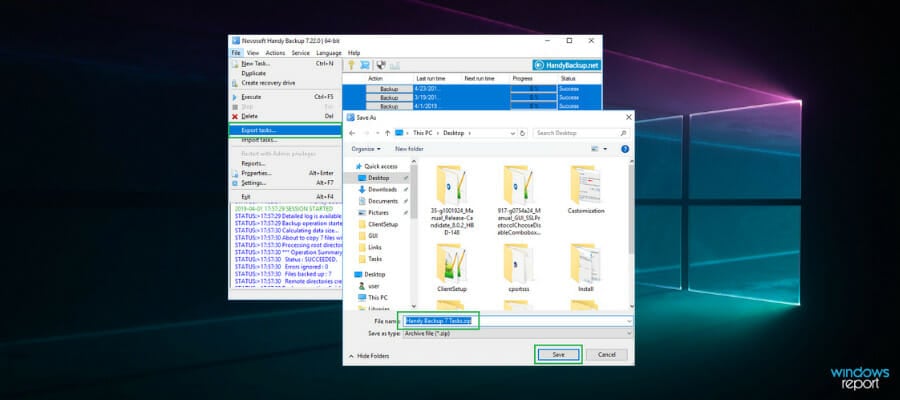Click Cancel button in Save As dialog
This screenshot has height=400, width=900.
pyautogui.click(x=607, y=355)
